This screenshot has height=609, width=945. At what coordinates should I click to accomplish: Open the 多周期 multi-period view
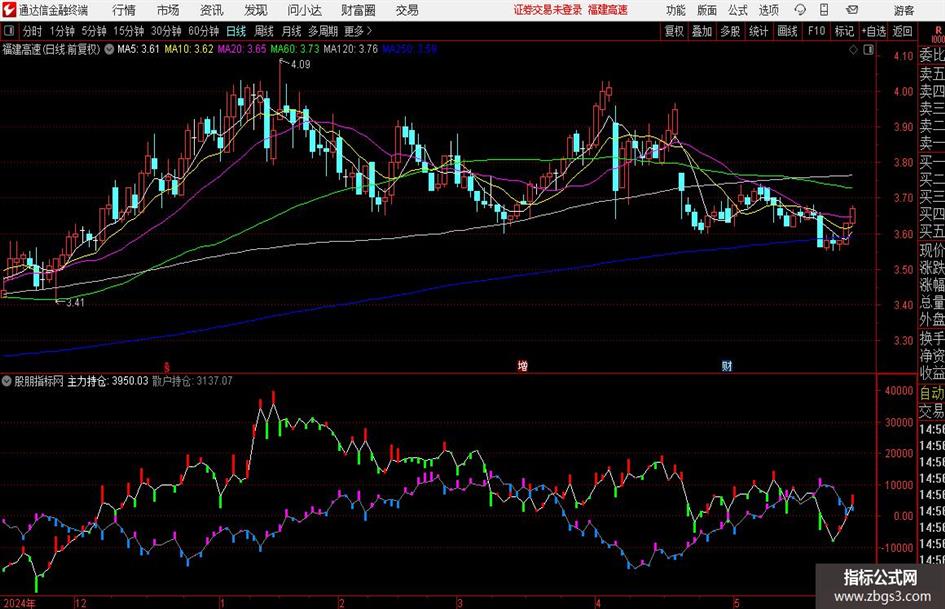coord(323,31)
